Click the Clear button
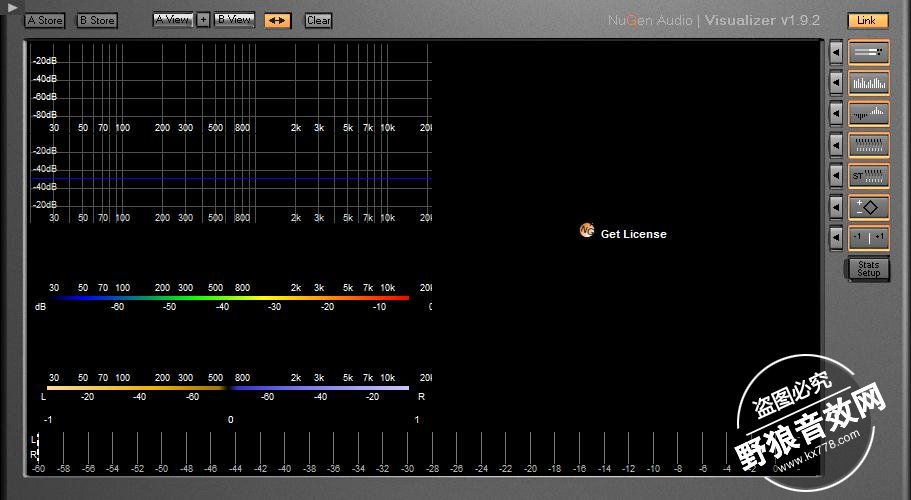The height and width of the screenshot is (500, 911). (318, 20)
